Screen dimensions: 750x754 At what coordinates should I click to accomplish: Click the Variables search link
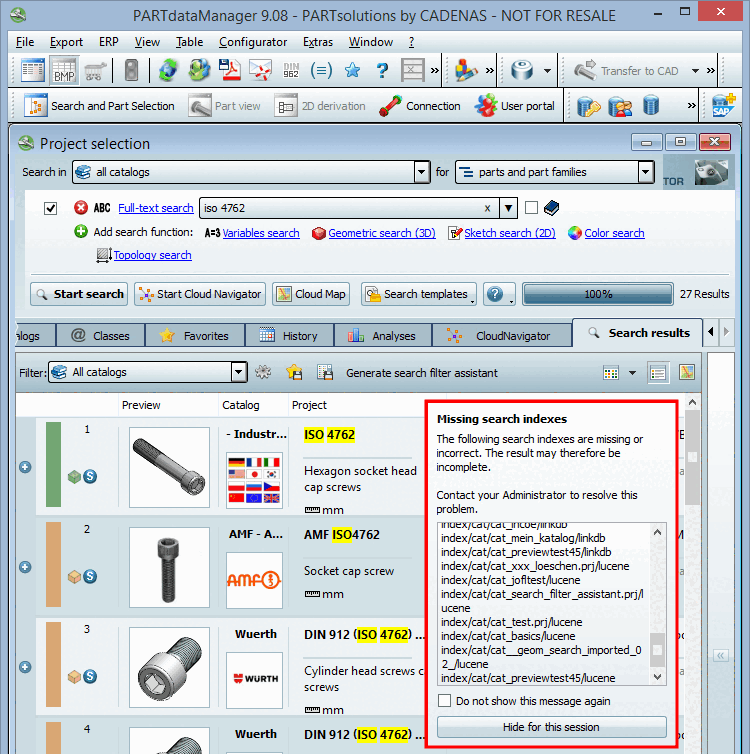(261, 233)
